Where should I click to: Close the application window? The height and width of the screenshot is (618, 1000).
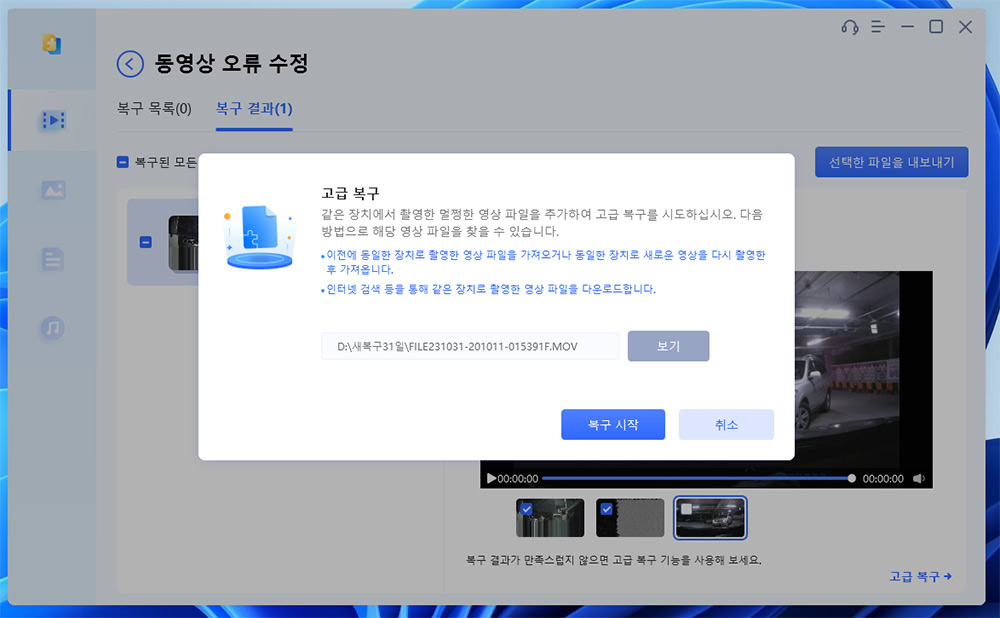[966, 27]
